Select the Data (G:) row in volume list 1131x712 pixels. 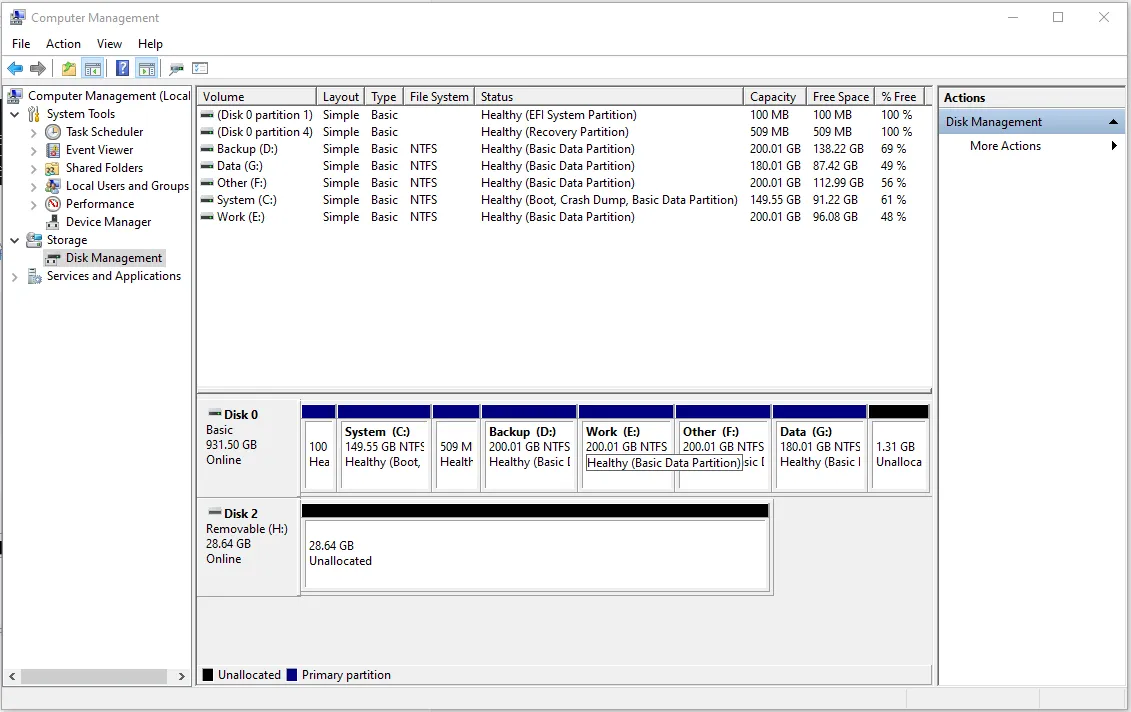point(563,166)
